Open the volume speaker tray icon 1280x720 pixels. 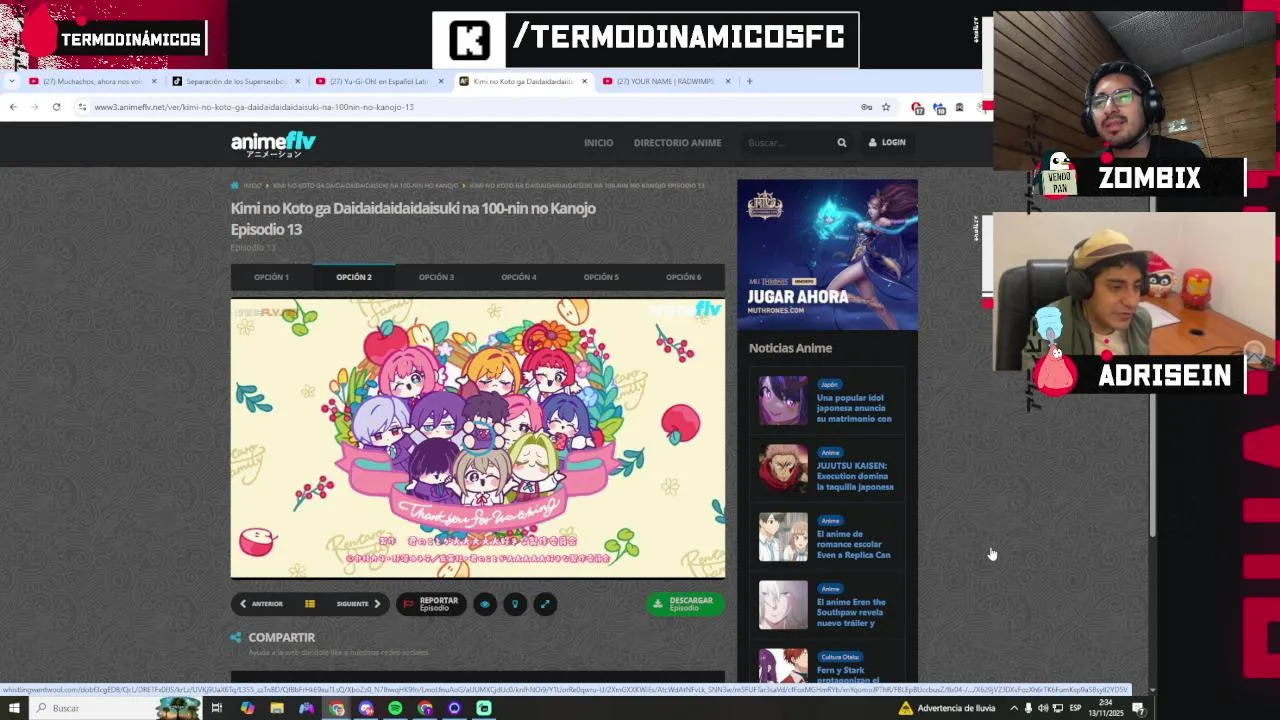click(1043, 708)
